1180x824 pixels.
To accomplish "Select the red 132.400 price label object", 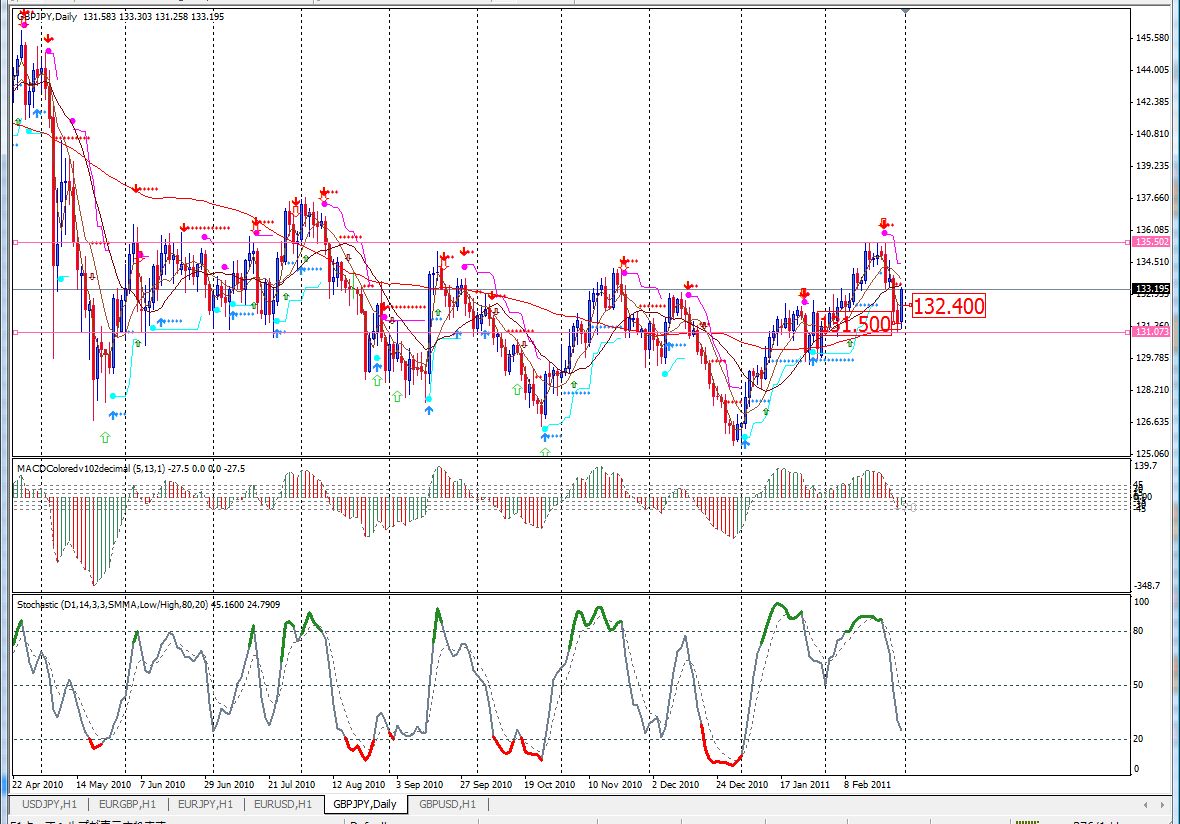I will pyautogui.click(x=948, y=306).
